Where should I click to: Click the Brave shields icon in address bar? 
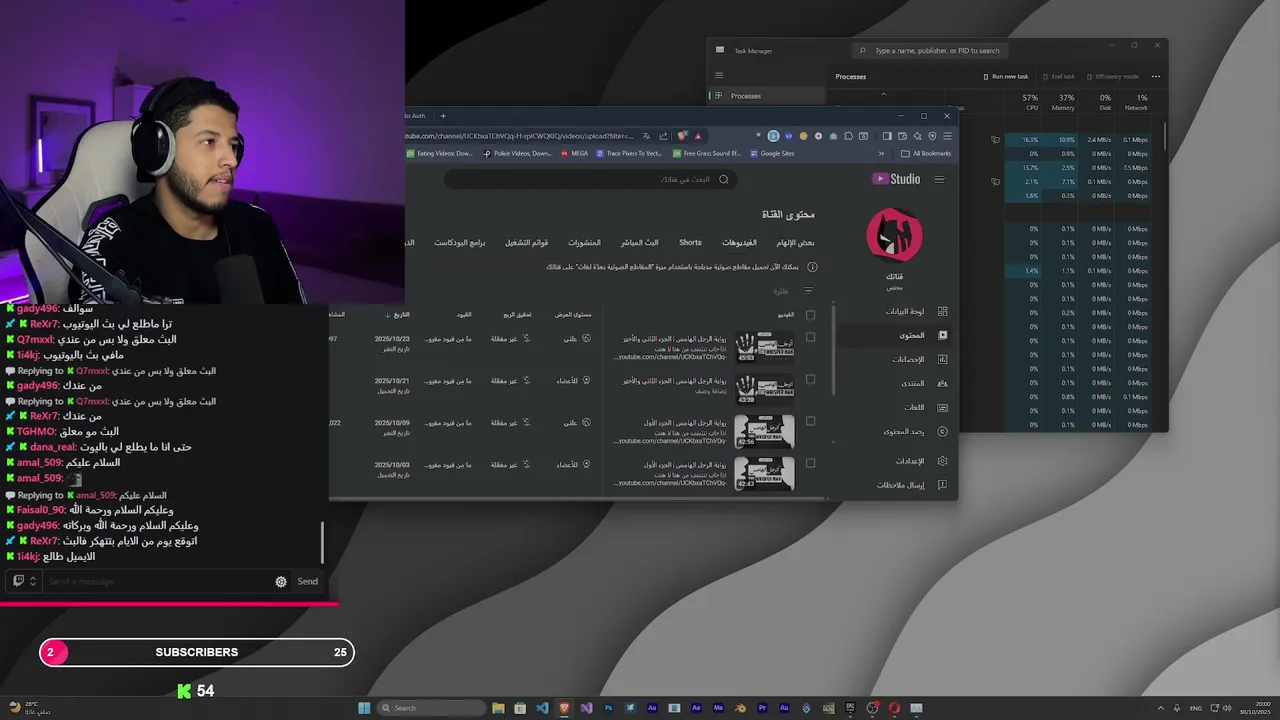[x=682, y=136]
